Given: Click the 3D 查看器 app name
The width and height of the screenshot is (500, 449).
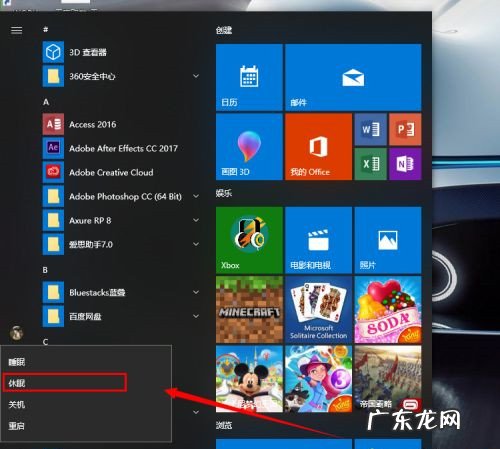Looking at the screenshot, I should click(x=88, y=52).
